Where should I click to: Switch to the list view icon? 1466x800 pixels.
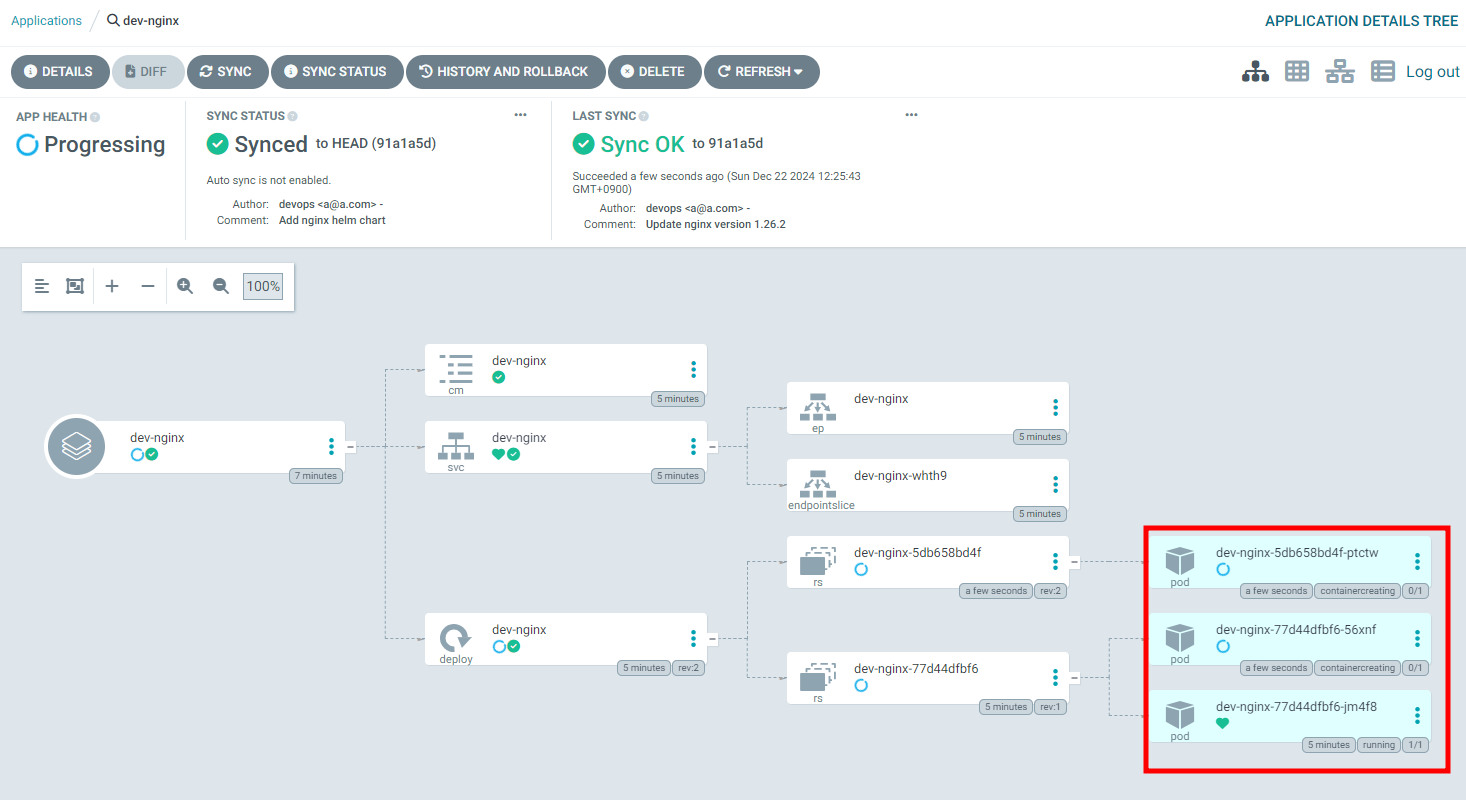pyautogui.click(x=1383, y=72)
